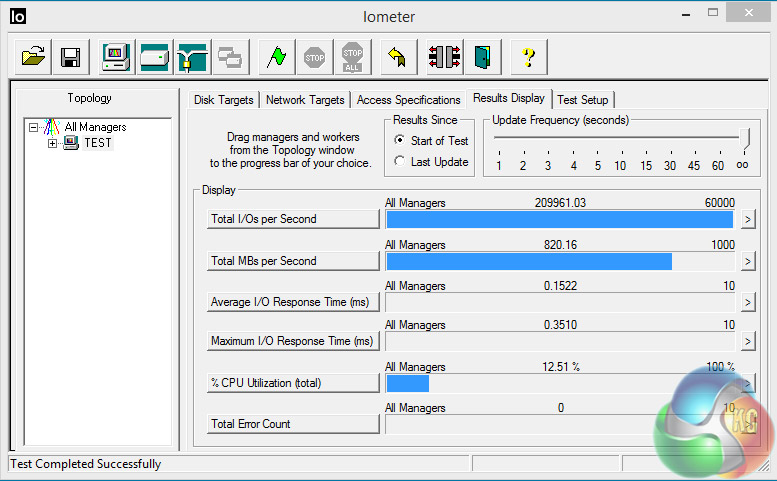Maximize the Iometer window
The width and height of the screenshot is (777, 481).
tap(713, 12)
